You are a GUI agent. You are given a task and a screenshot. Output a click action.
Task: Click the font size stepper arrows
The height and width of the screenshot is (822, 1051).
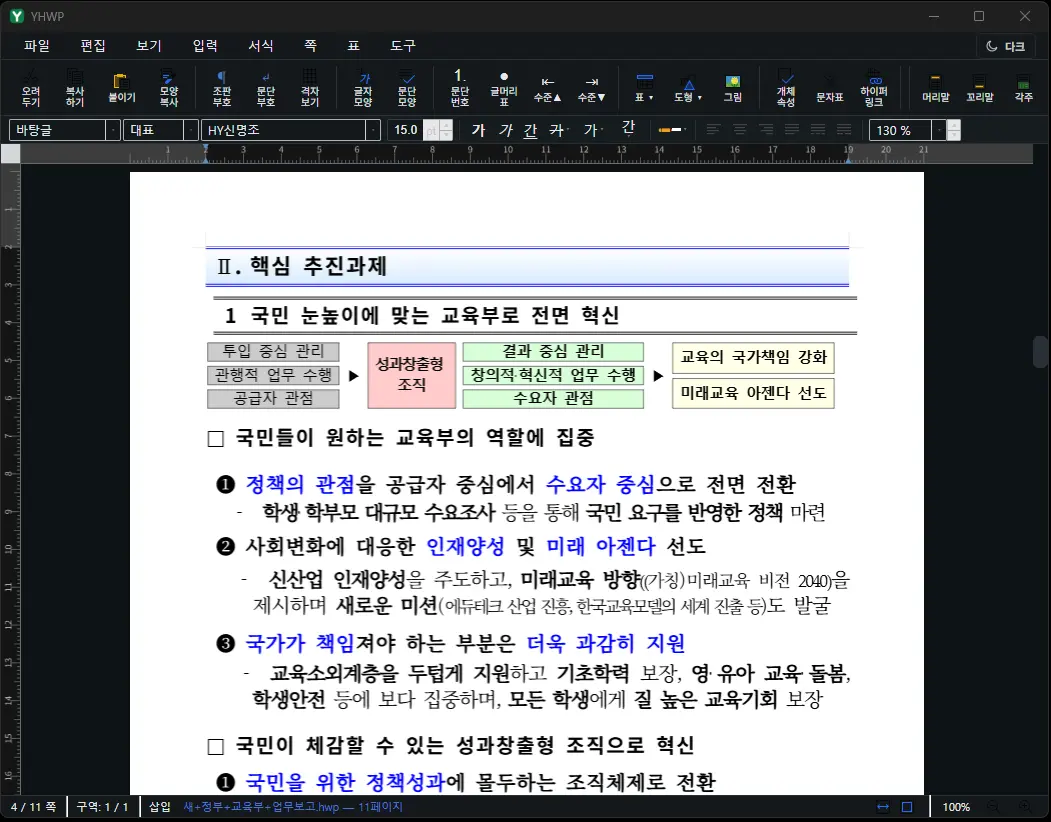click(x=446, y=129)
